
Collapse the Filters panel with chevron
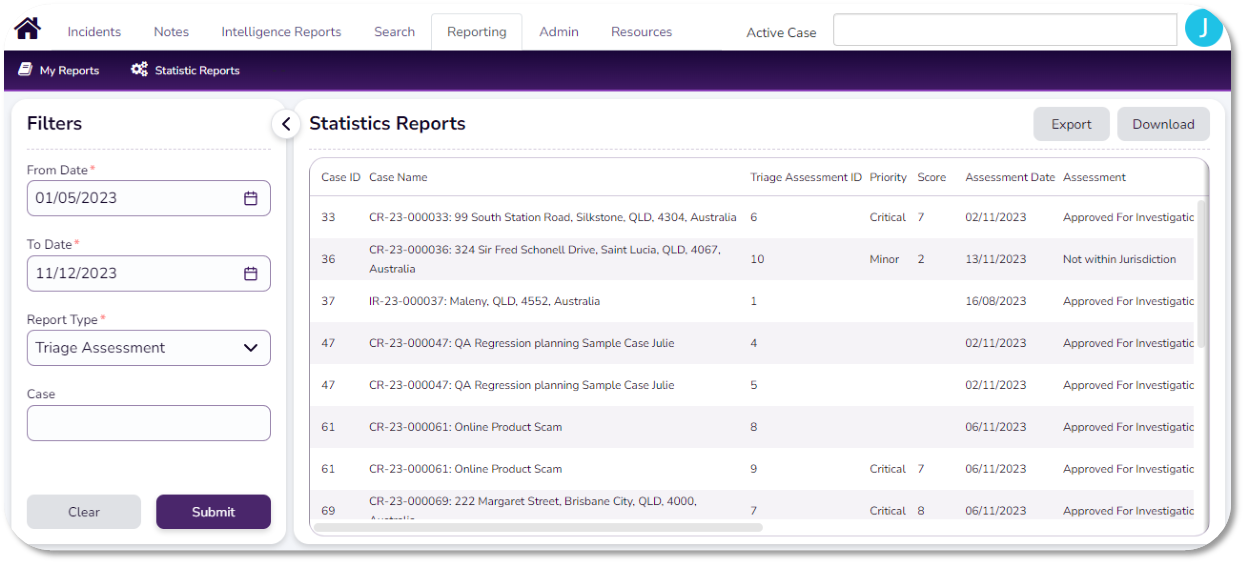coord(286,124)
